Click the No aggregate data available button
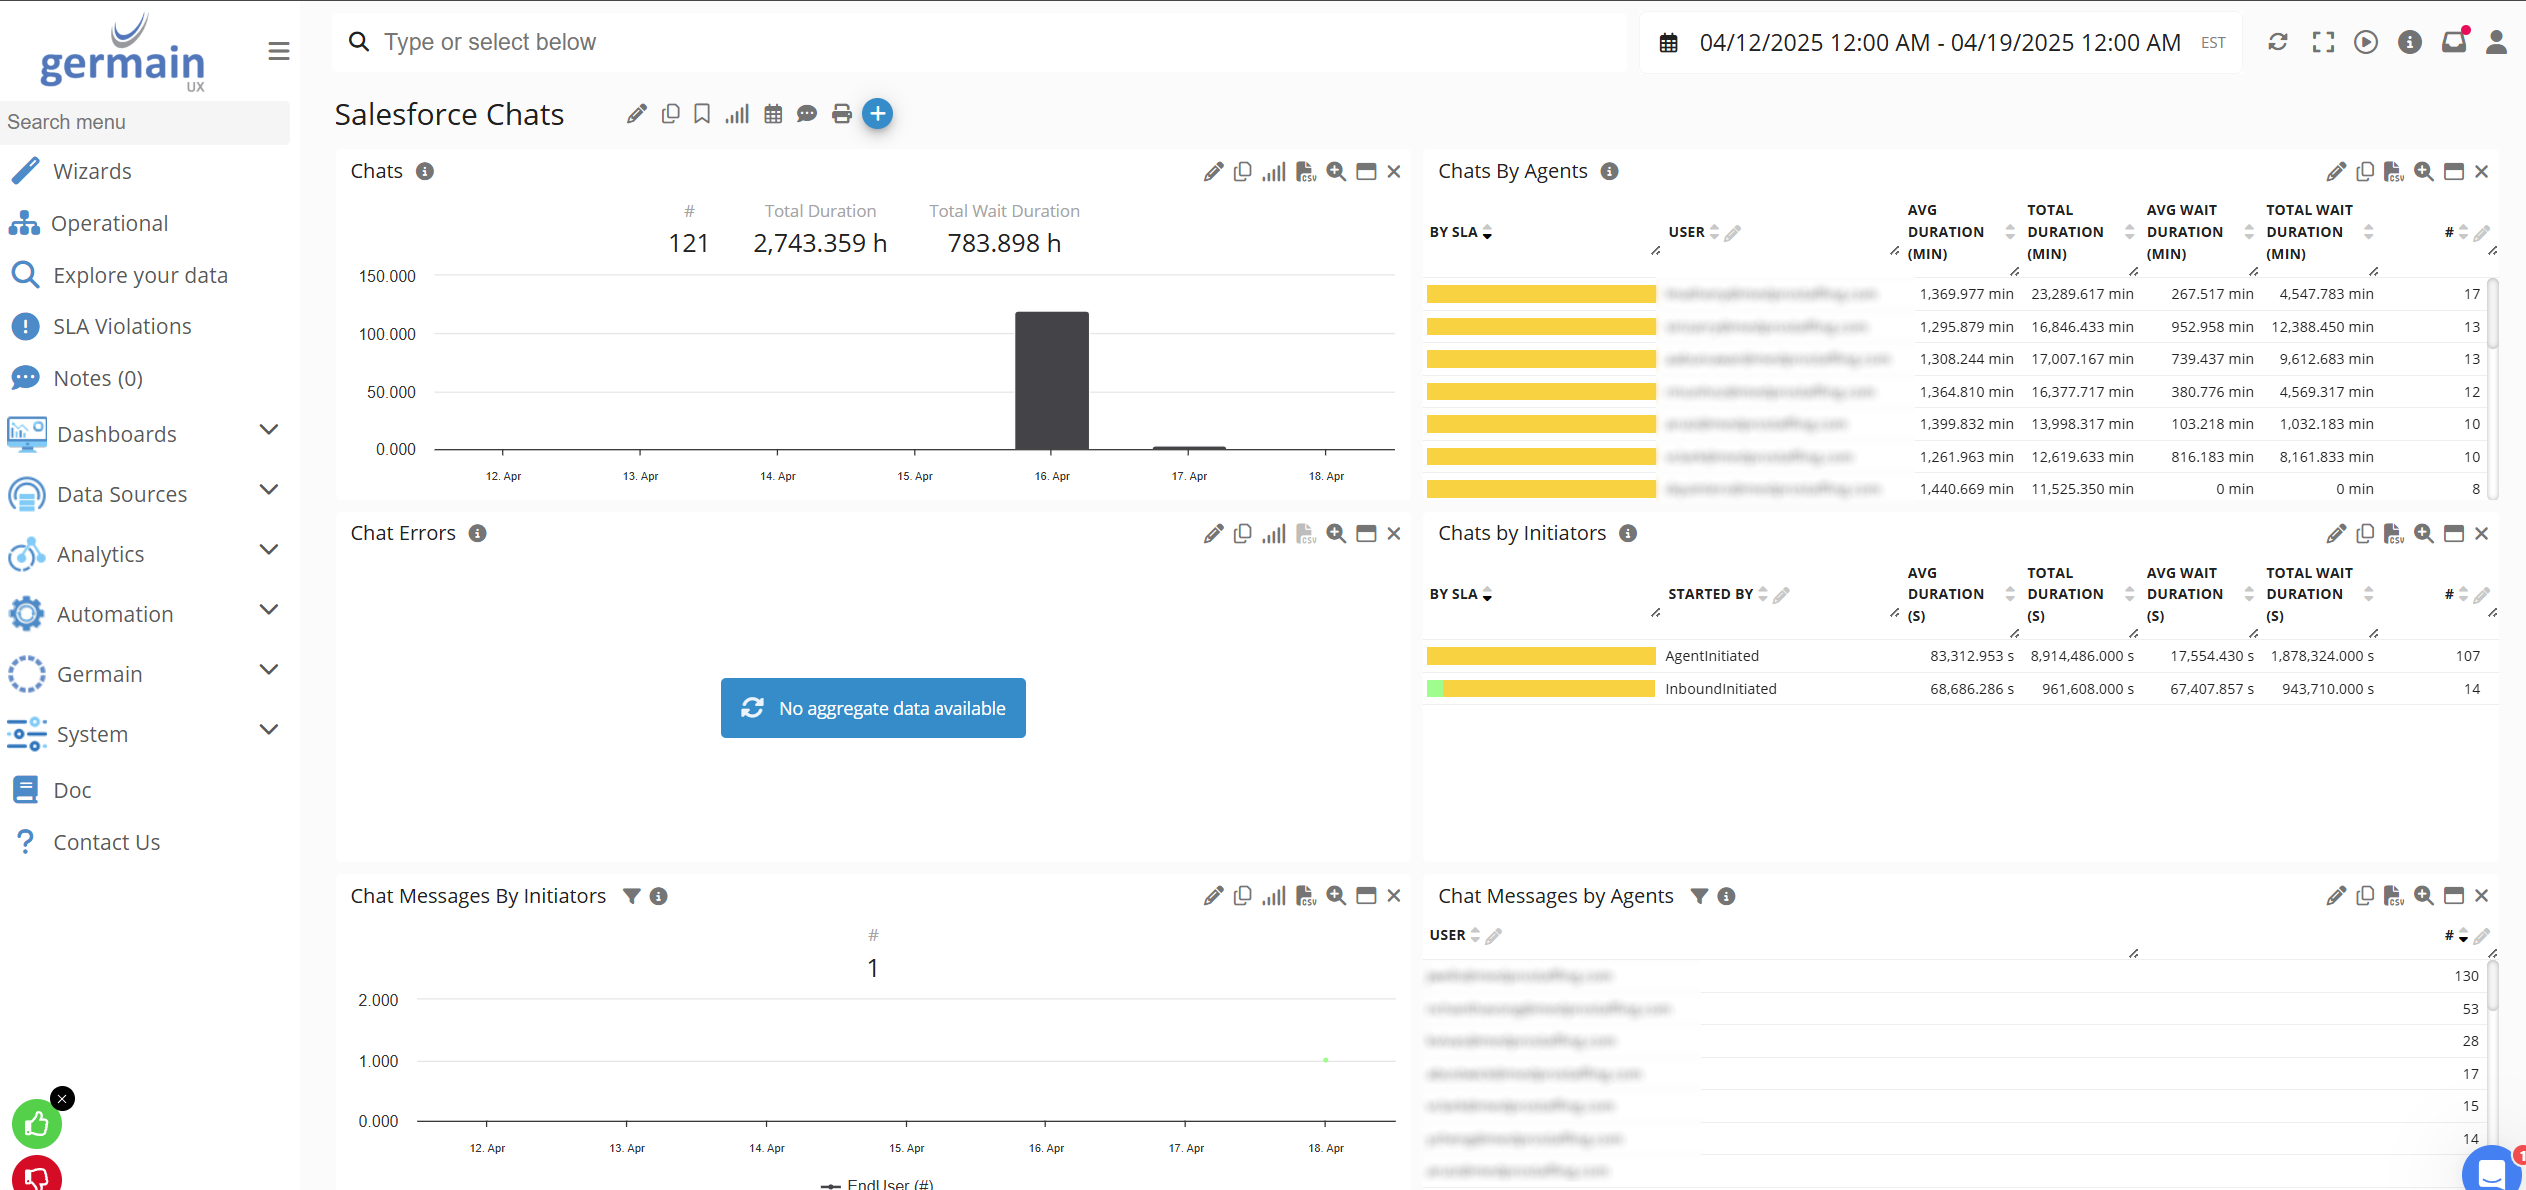 [x=871, y=707]
